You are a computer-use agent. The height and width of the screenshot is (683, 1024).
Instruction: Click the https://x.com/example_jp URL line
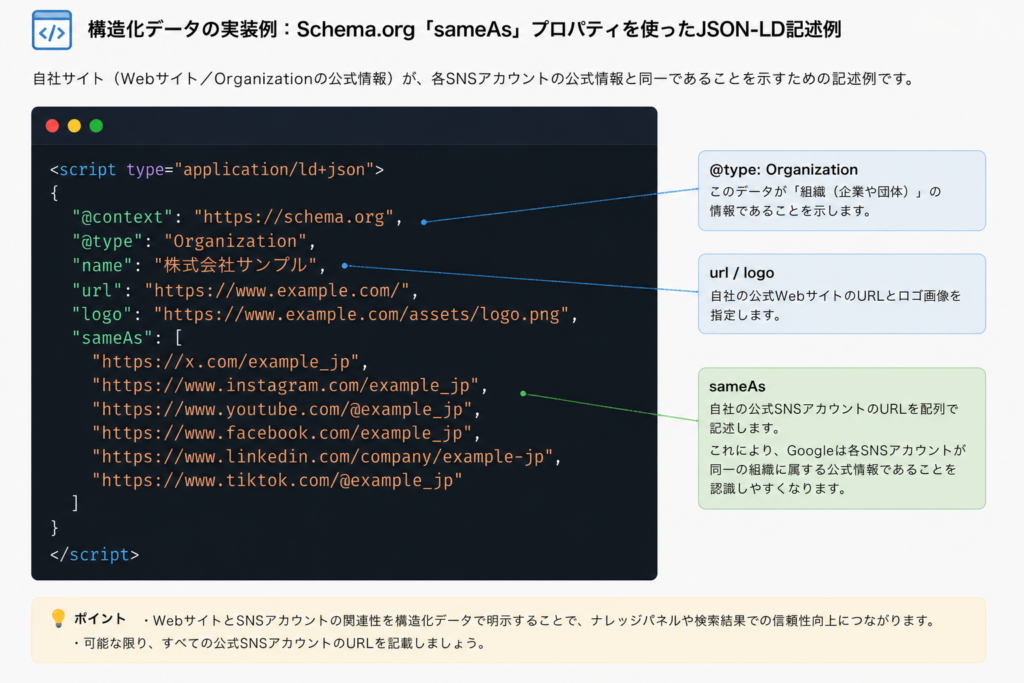pyautogui.click(x=230, y=362)
